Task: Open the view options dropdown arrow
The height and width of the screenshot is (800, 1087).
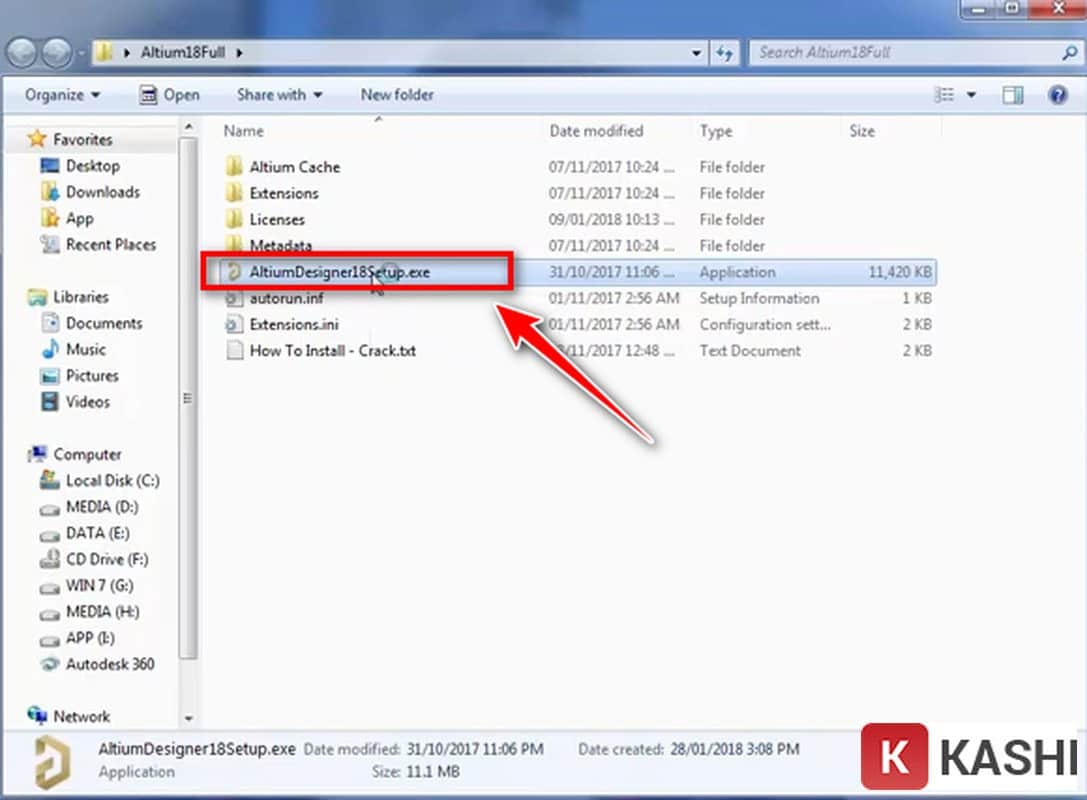Action: click(971, 94)
